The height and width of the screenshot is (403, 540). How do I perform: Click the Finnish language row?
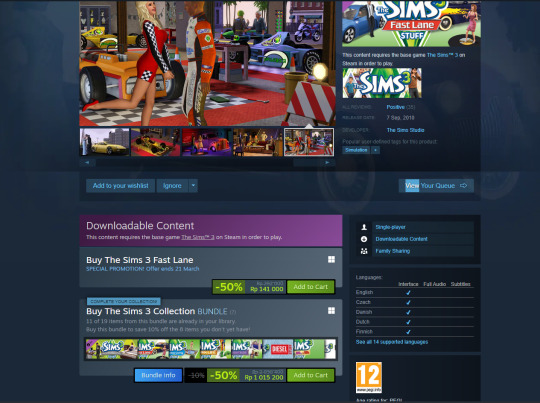[x=415, y=332]
